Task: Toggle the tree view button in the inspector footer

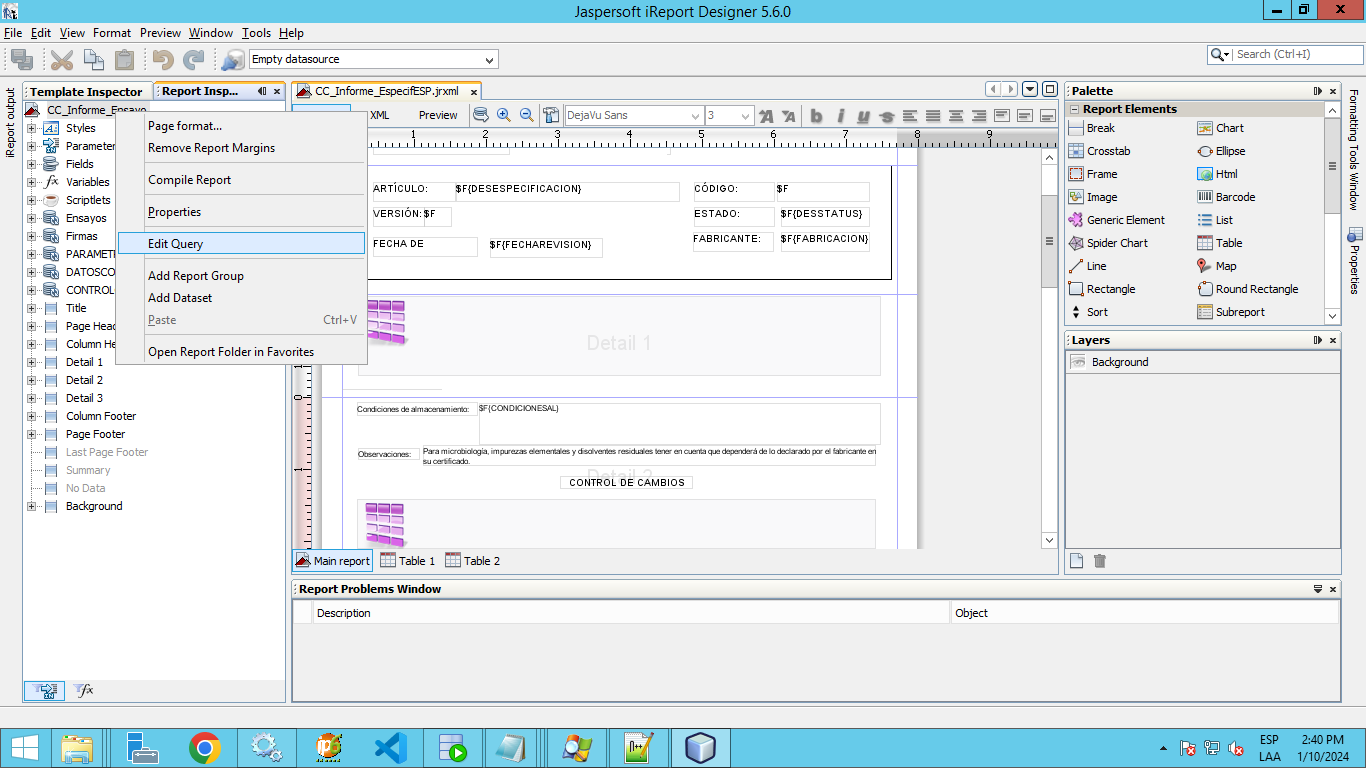Action: 44,690
